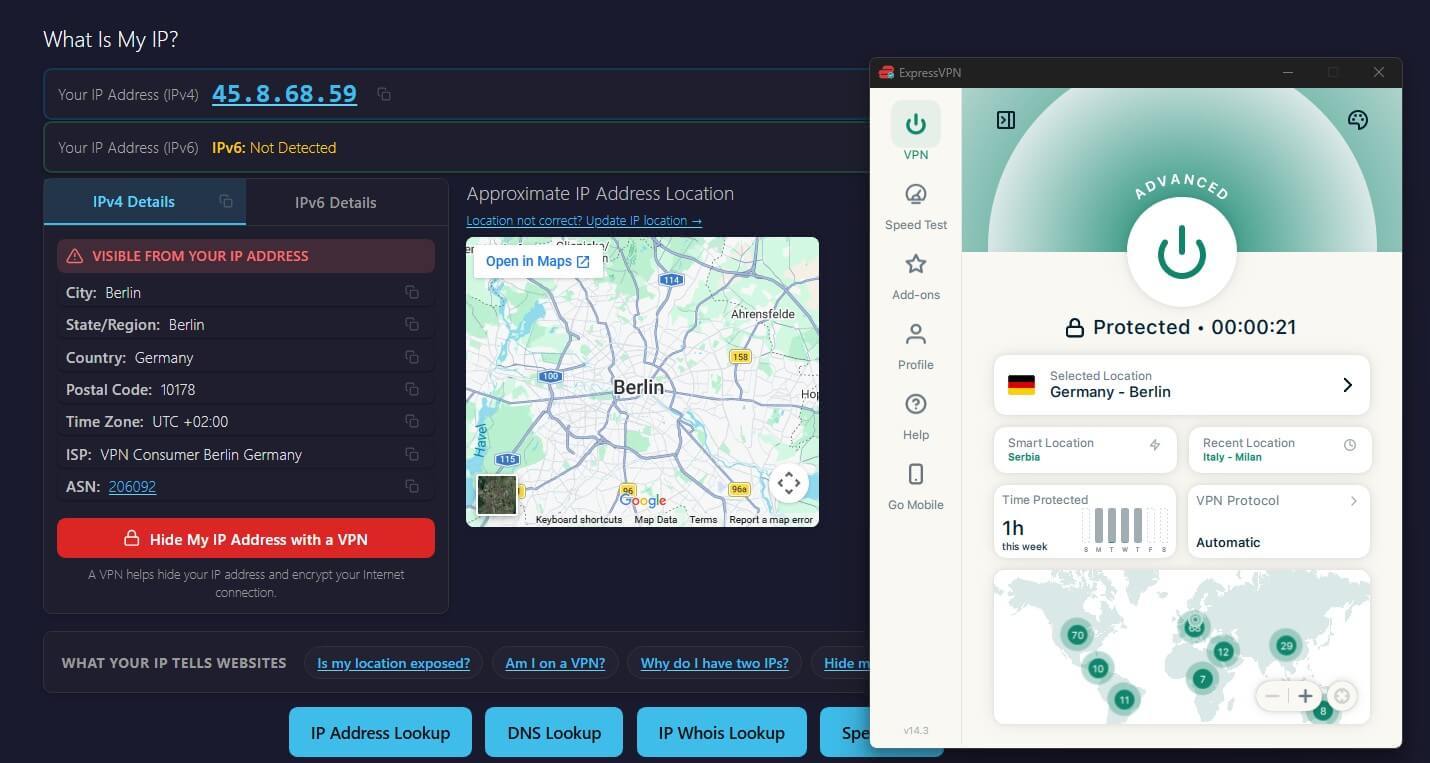Viewport: 1430px width, 763px height.
Task: Copy IPv4 Details tab contents icon
Action: (x=226, y=201)
